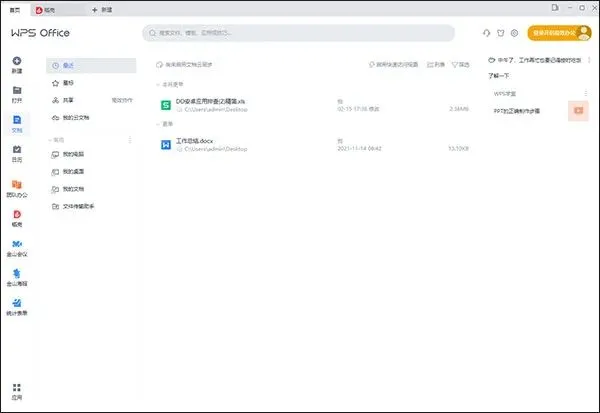This screenshot has height=413, width=600.
Task: Open the 统计表单 forms icon in sidebar
Action: [17, 303]
